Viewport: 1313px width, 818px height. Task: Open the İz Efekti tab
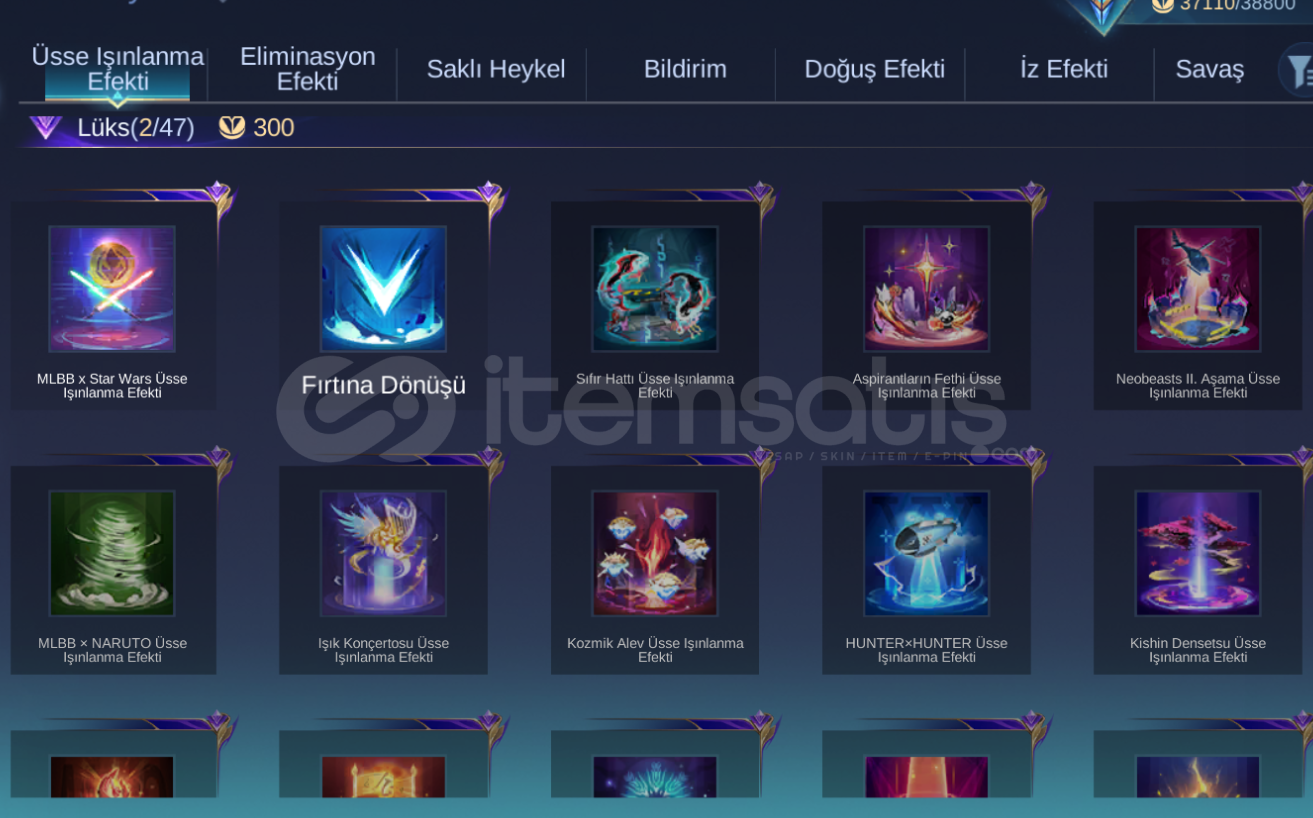pos(1064,69)
